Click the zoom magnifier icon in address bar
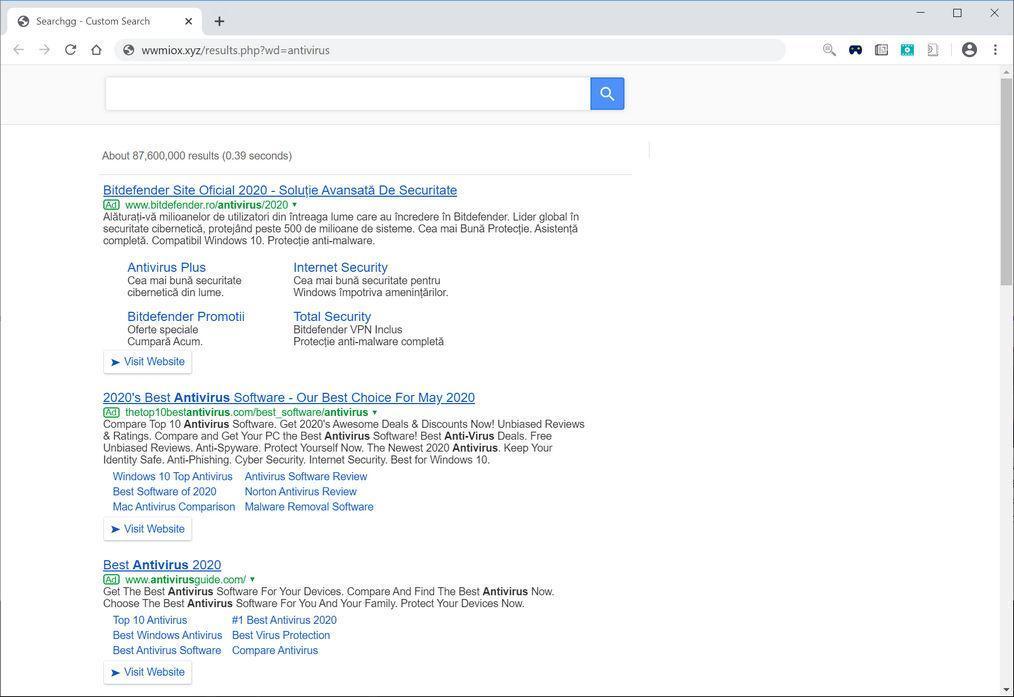 click(829, 50)
